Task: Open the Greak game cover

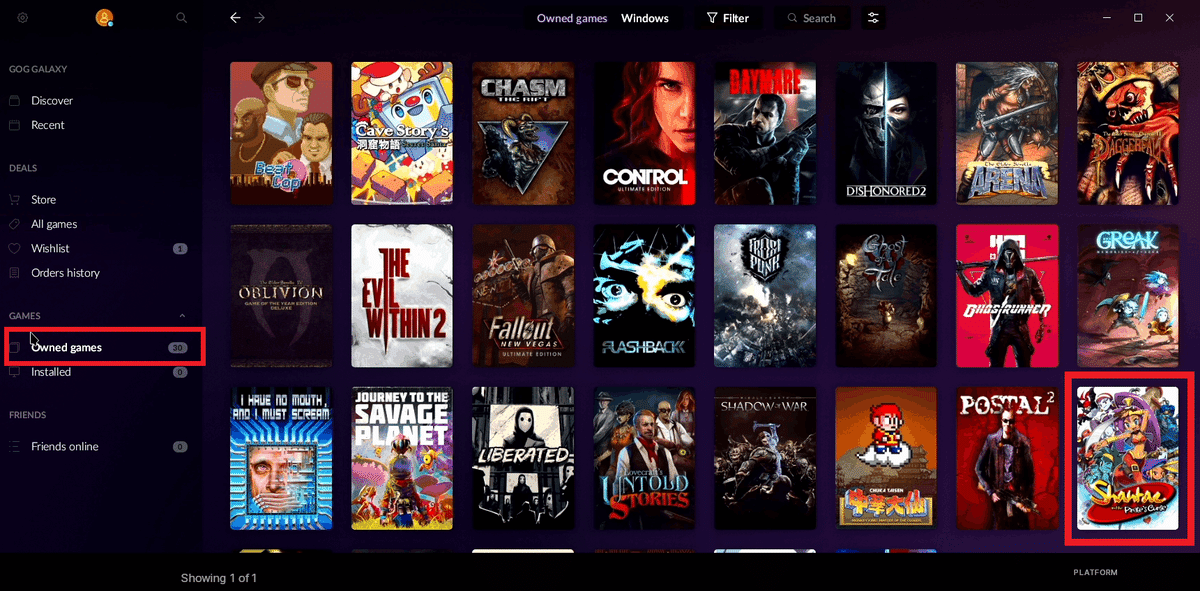Action: tap(1128, 296)
